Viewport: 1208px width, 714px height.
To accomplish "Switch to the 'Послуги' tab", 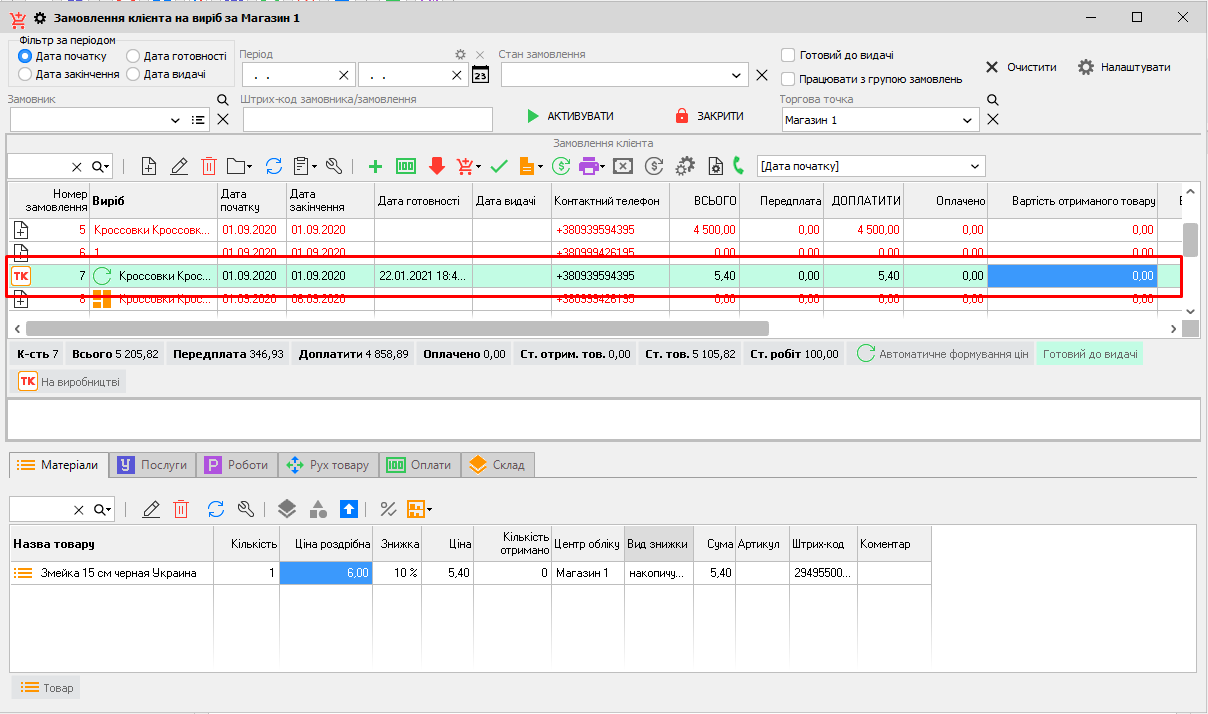I will pos(153,465).
